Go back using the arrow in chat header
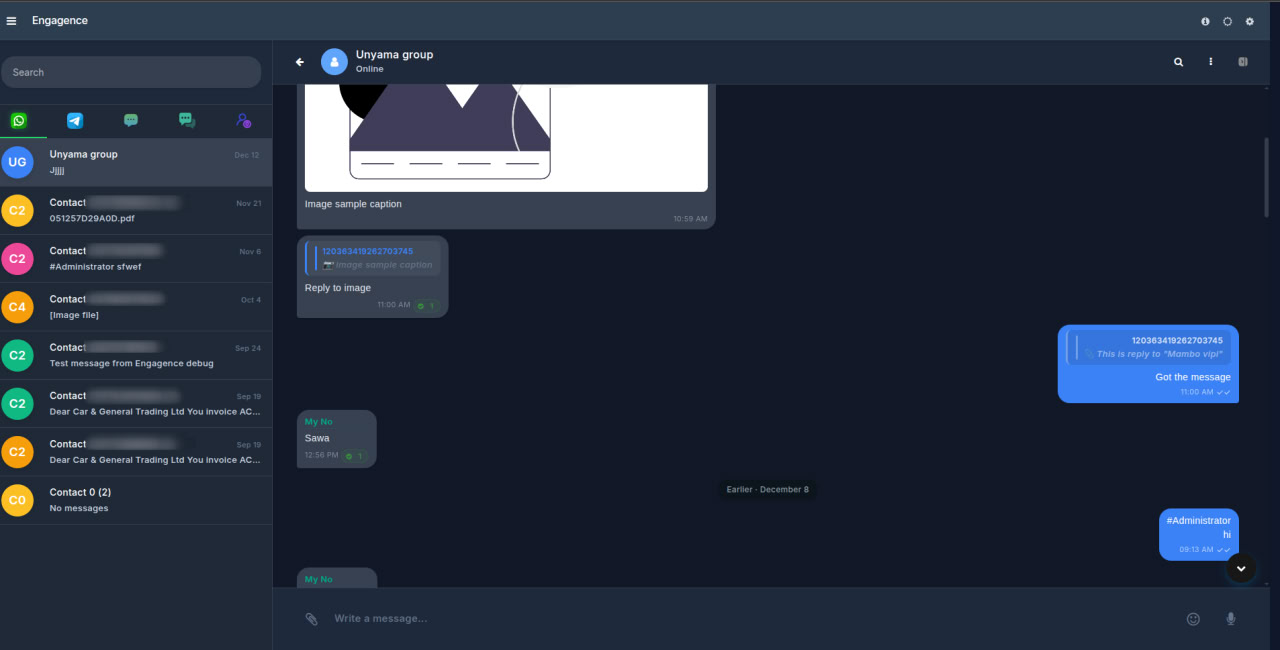The width and height of the screenshot is (1280, 650). pyautogui.click(x=299, y=61)
